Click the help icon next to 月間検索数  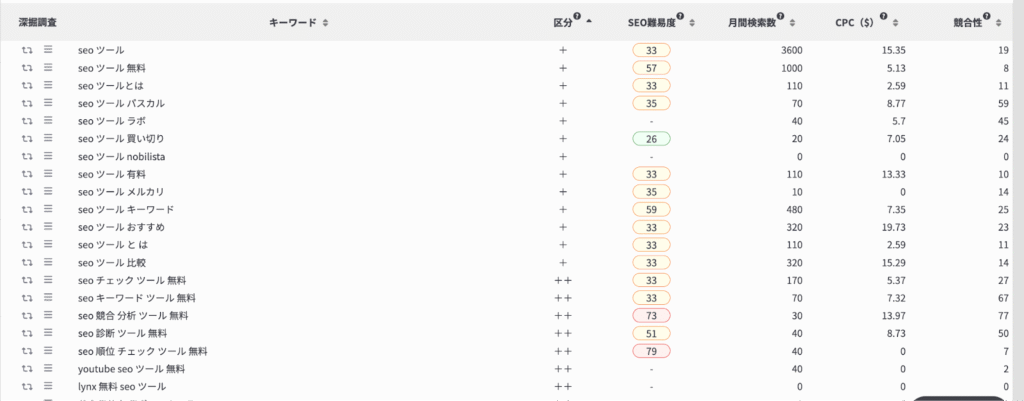pyautogui.click(x=781, y=18)
